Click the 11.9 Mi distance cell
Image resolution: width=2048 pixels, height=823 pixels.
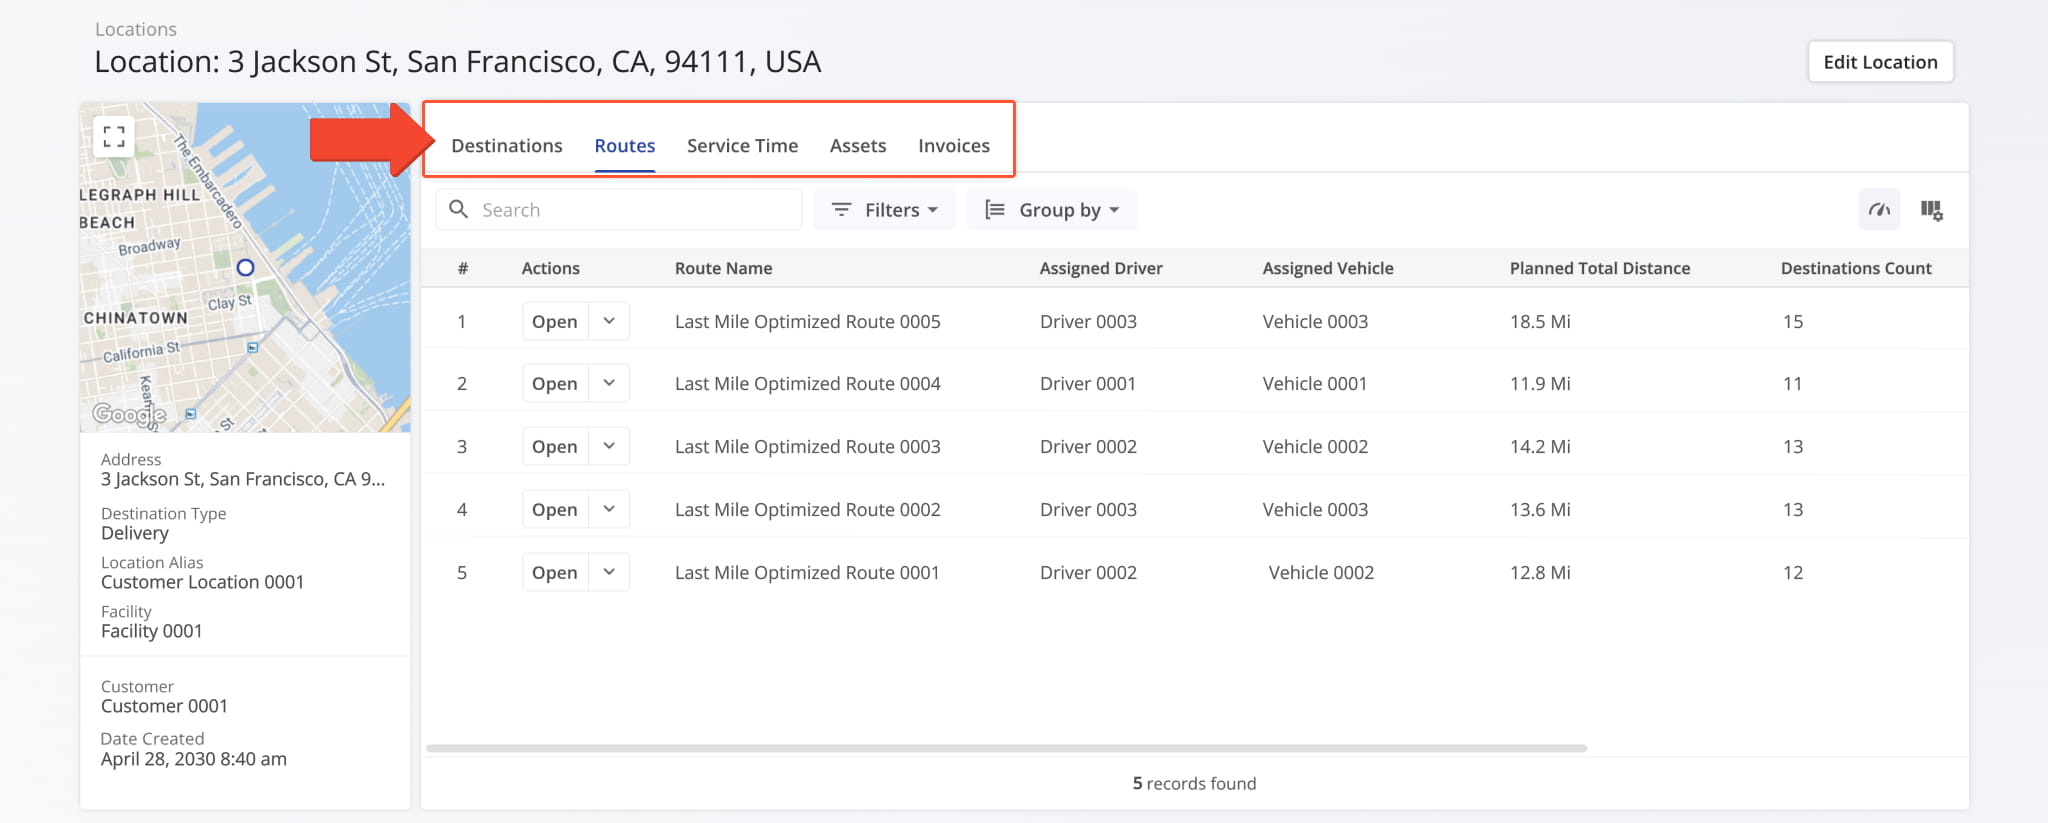(x=1540, y=383)
